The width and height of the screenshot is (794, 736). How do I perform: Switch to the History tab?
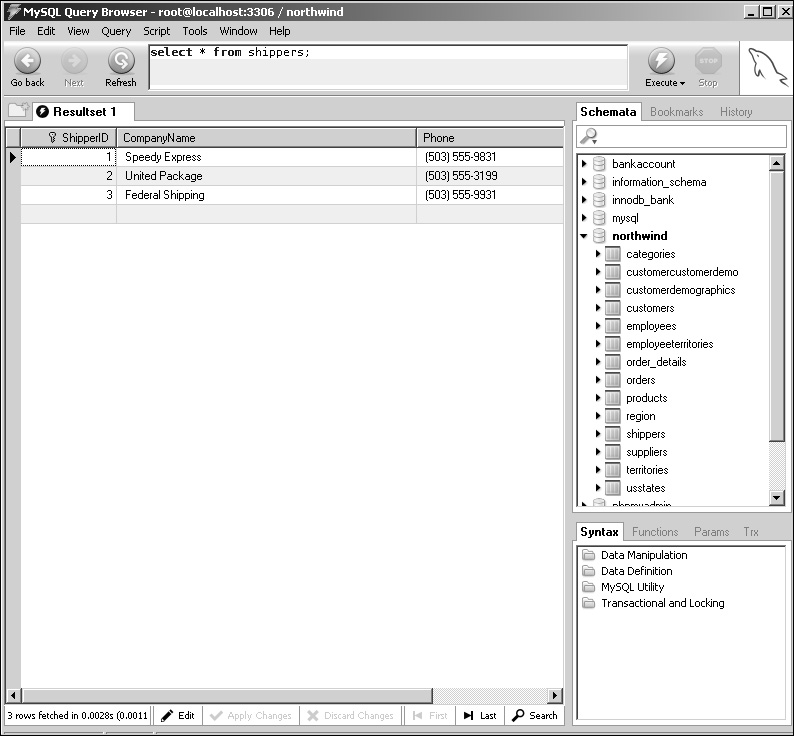point(736,112)
